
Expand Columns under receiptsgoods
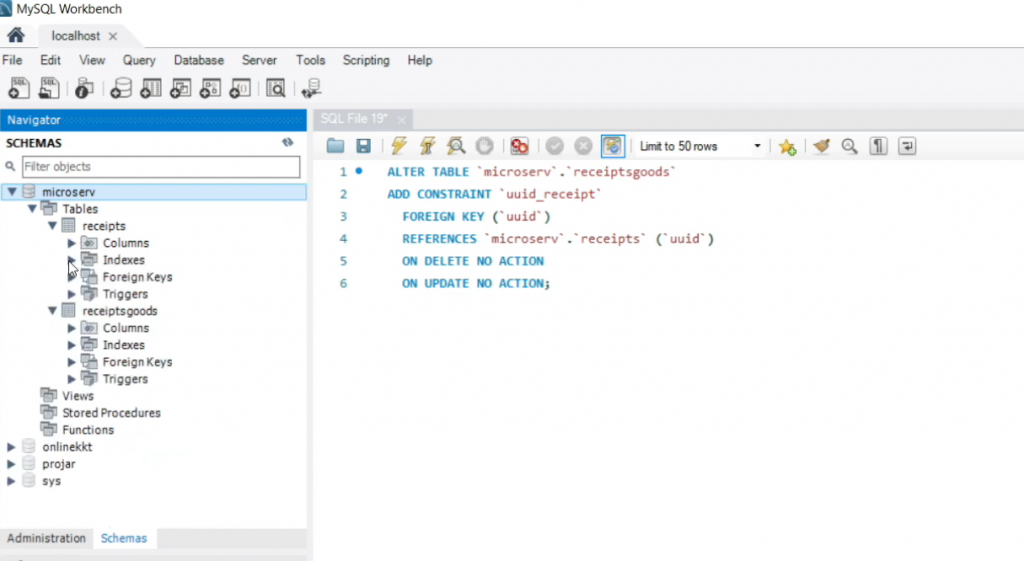pyautogui.click(x=72, y=328)
